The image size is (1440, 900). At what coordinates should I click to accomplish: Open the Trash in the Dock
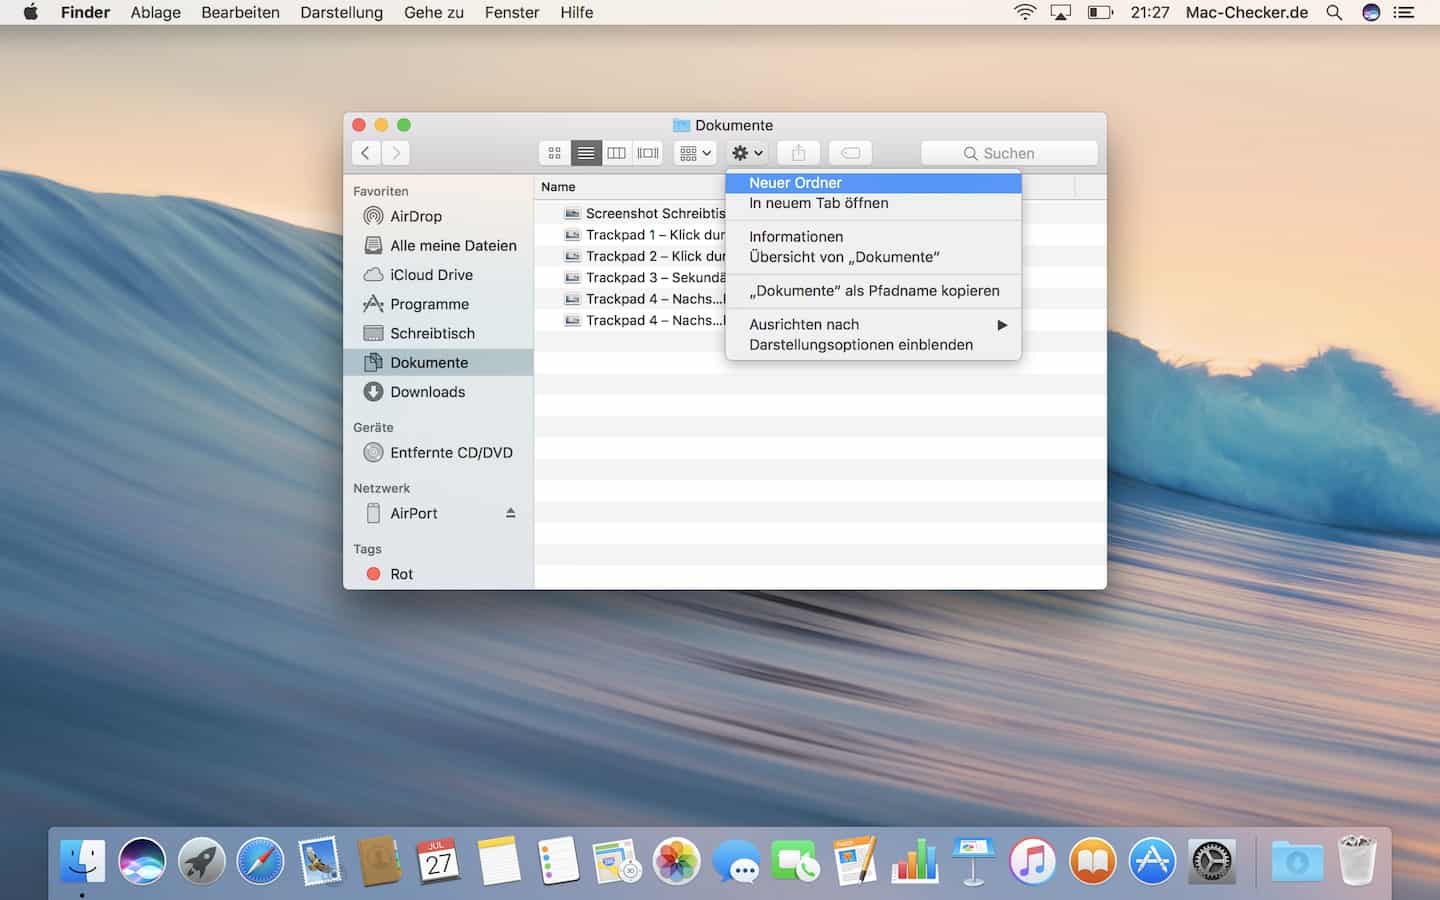coord(1357,861)
